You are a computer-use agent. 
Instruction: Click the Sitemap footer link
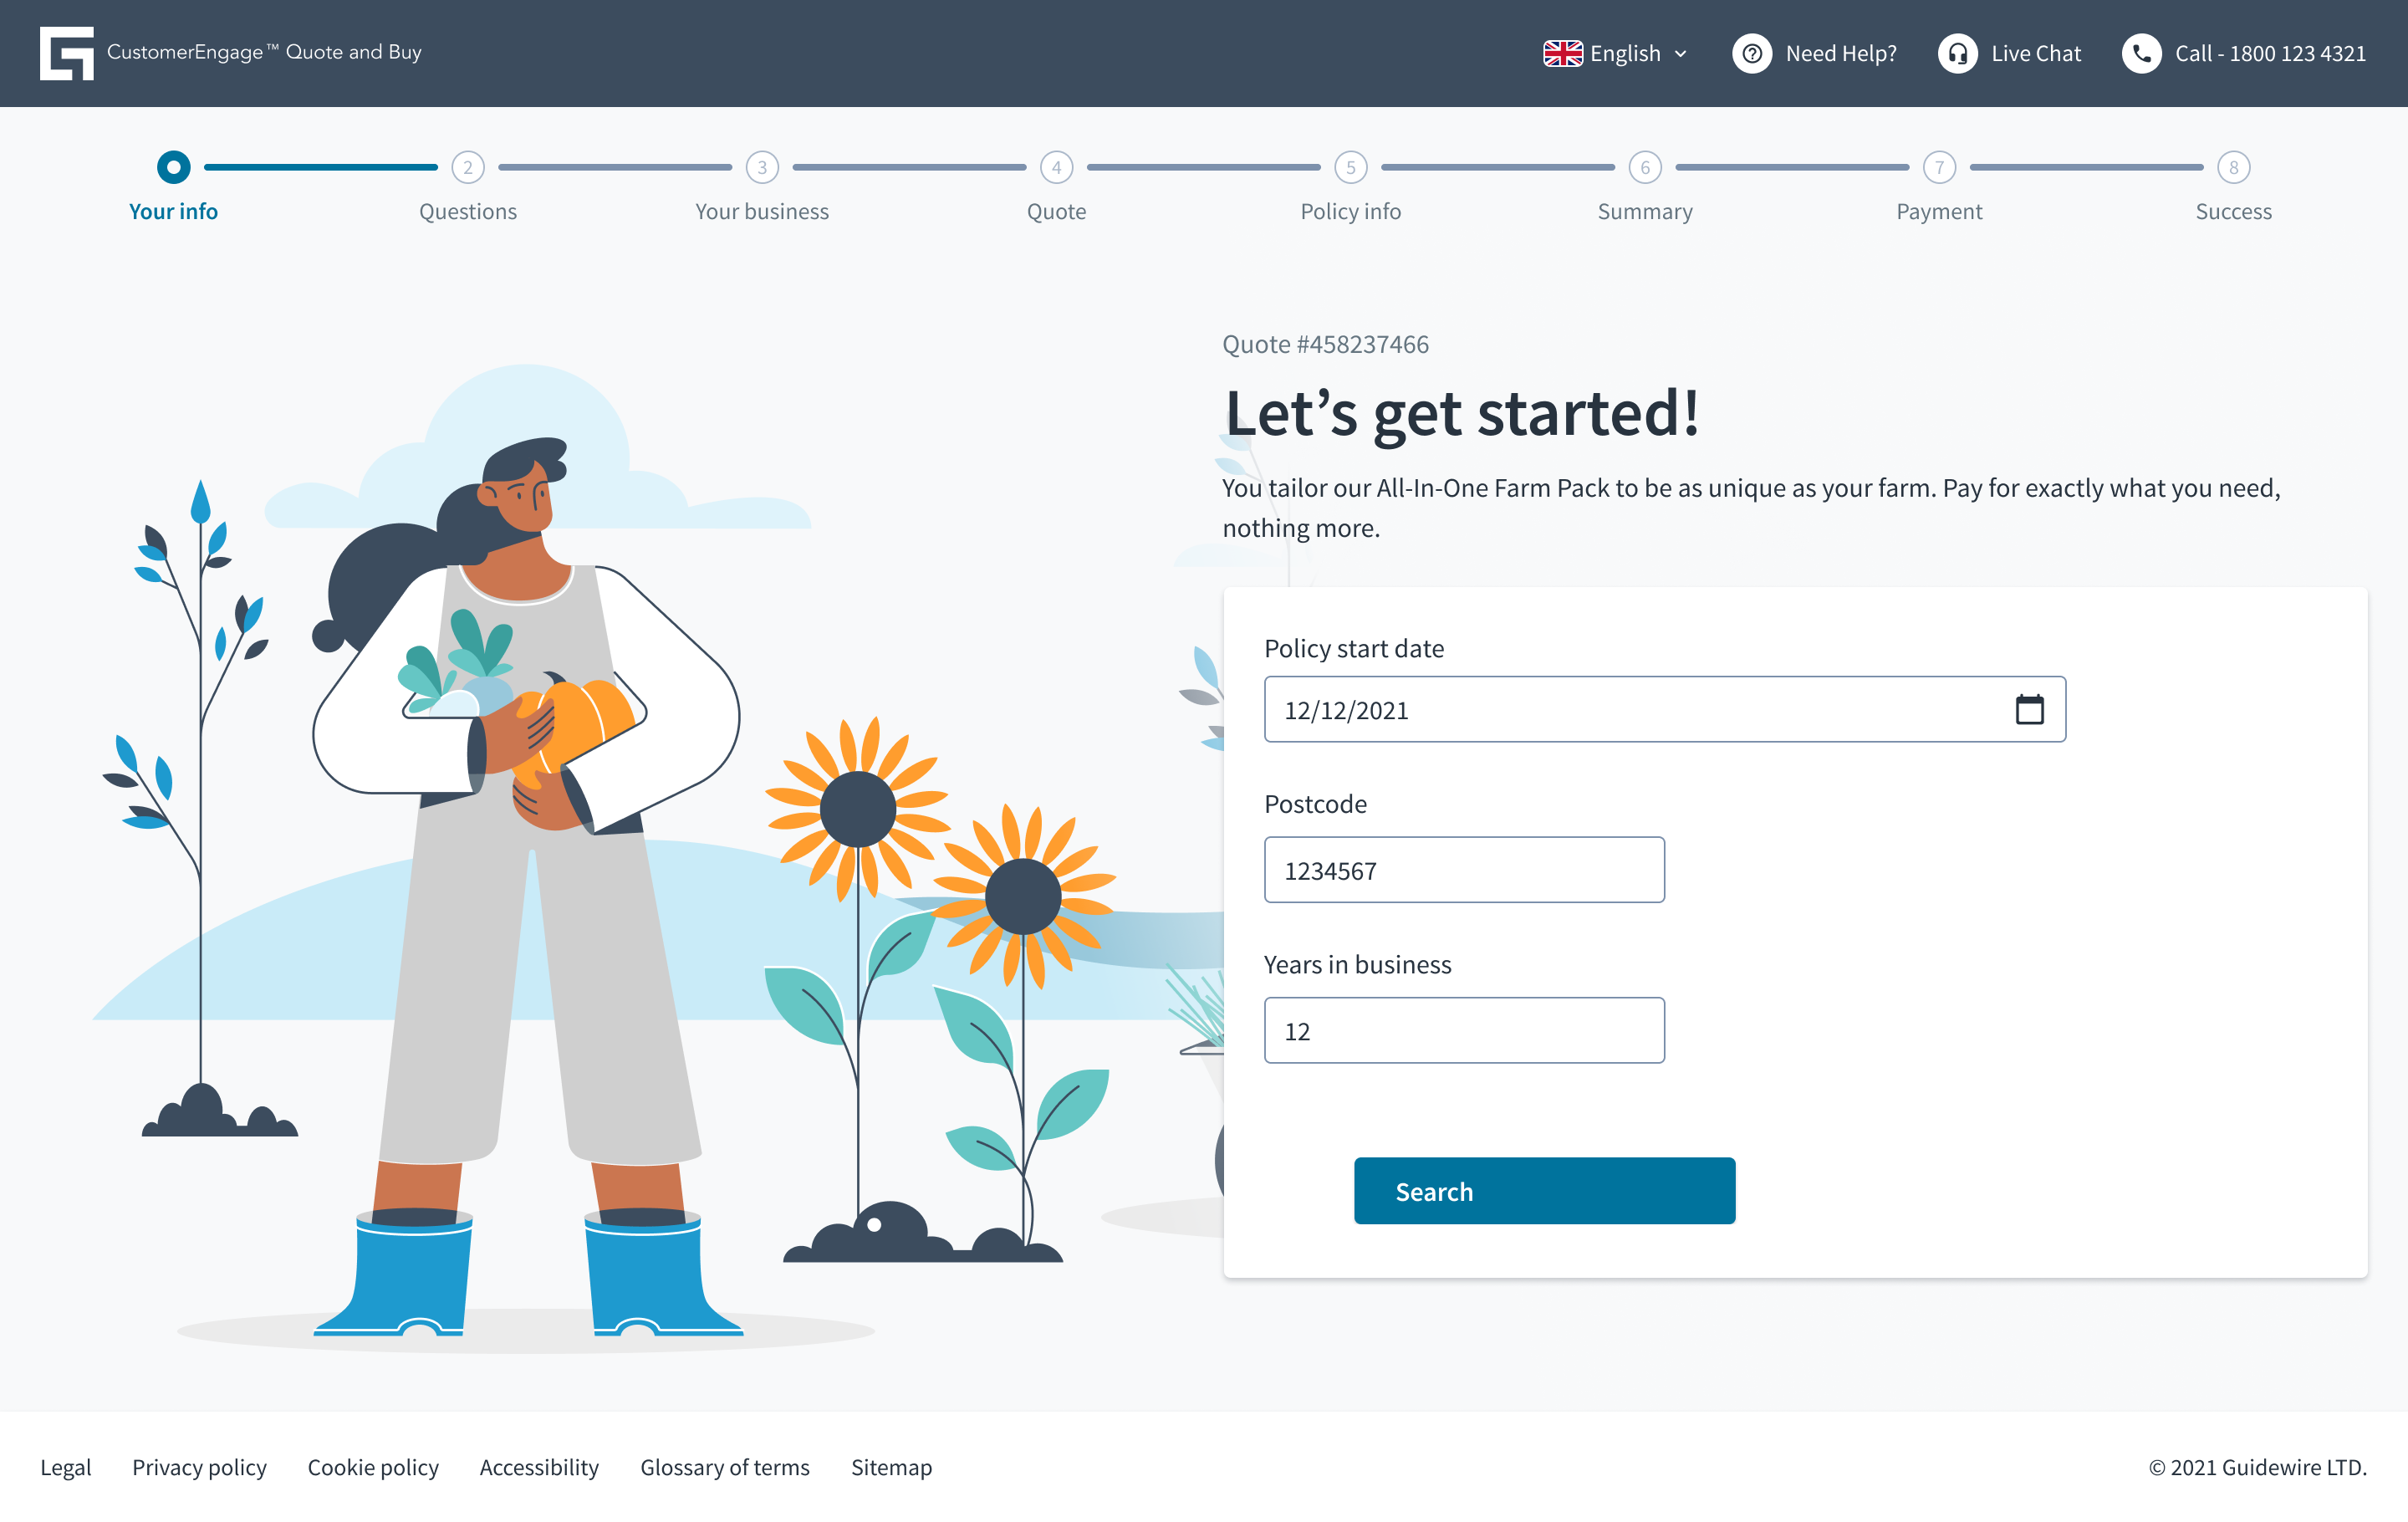click(892, 1466)
